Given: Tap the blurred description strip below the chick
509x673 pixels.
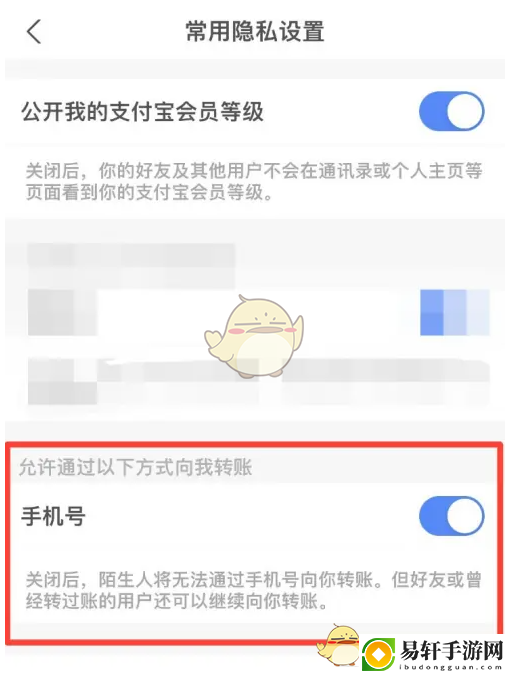Looking at the screenshot, I should tap(259, 381).
